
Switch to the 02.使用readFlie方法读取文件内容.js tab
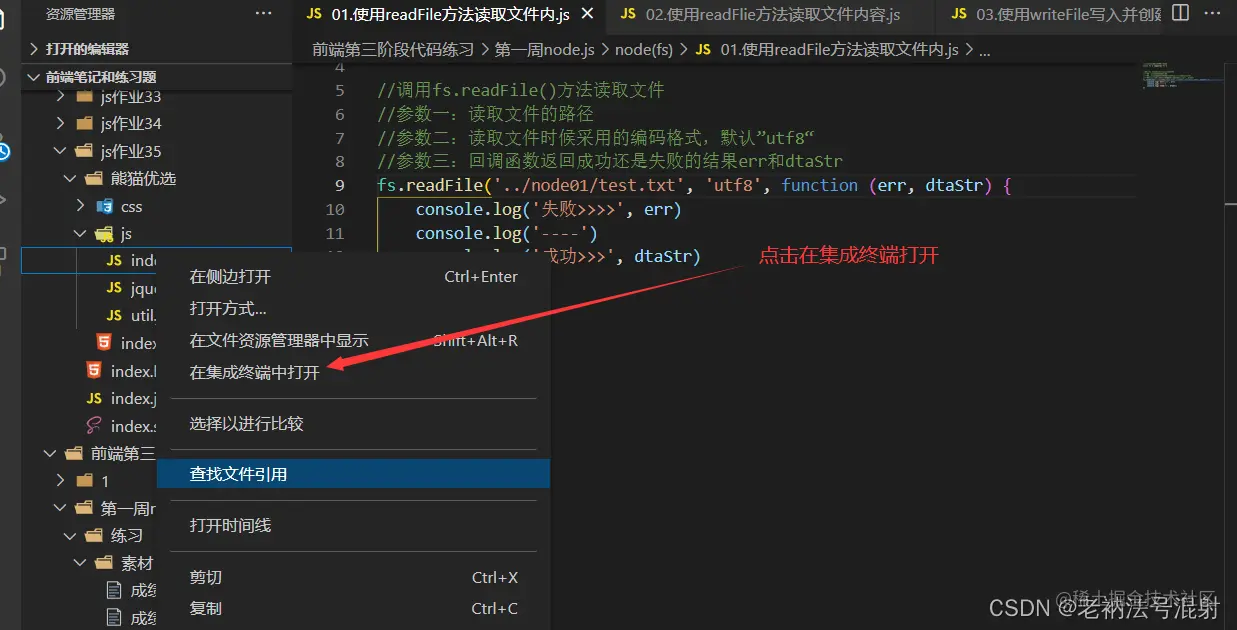click(770, 14)
